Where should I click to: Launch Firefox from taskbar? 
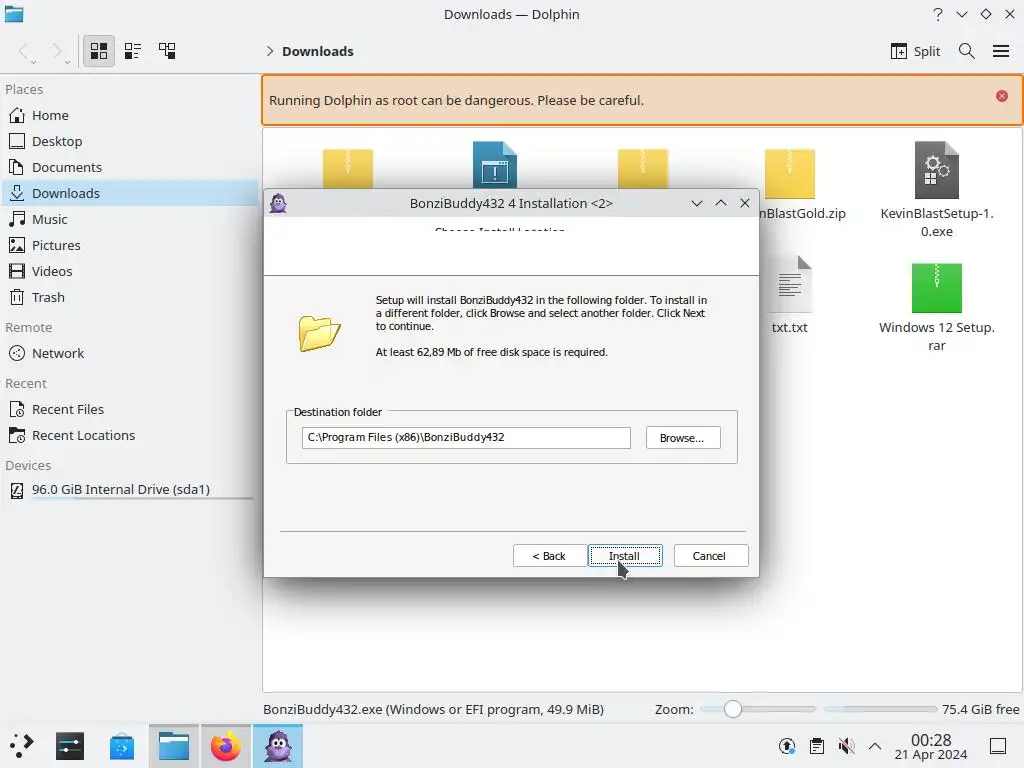click(x=225, y=746)
